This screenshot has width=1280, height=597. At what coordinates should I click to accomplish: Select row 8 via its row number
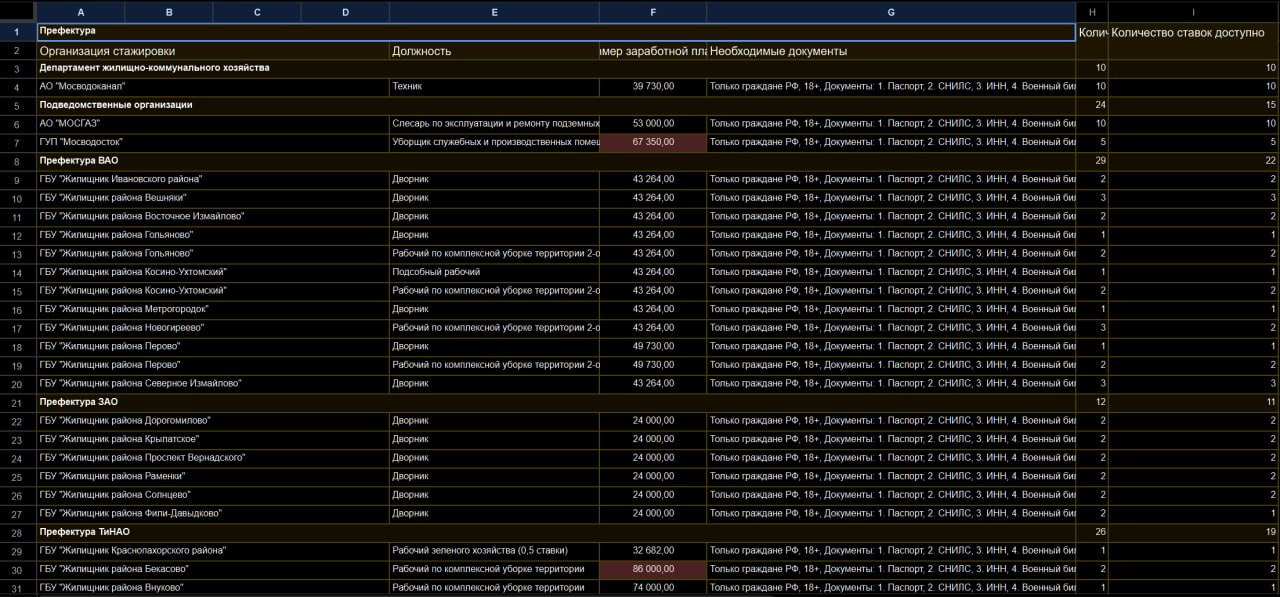[x=17, y=160]
